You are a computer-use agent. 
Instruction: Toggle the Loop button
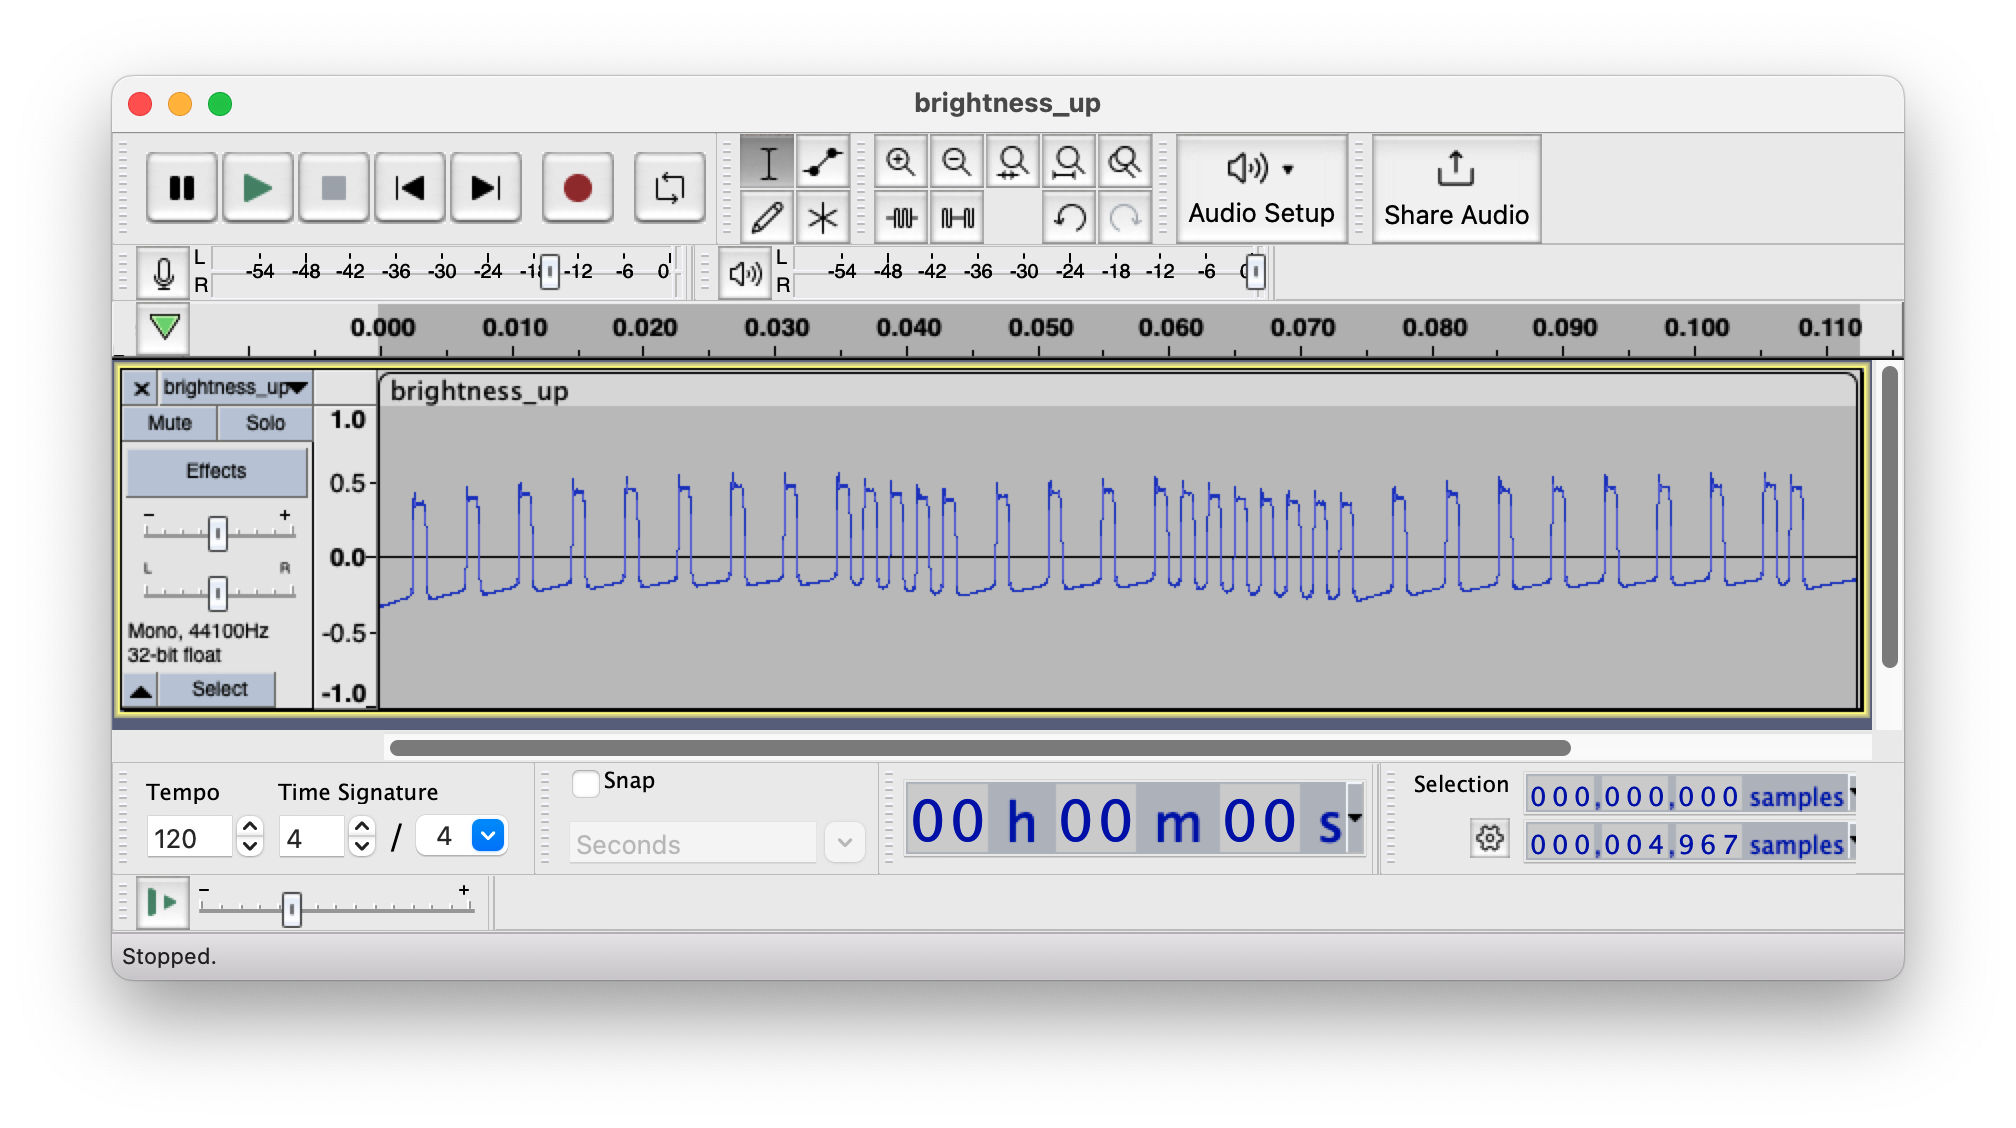tap(669, 188)
